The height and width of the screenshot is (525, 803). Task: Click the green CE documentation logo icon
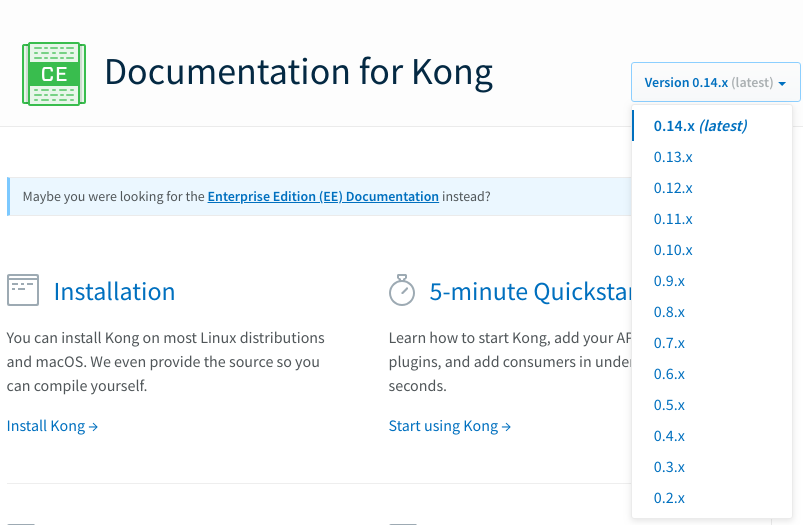pos(54,74)
